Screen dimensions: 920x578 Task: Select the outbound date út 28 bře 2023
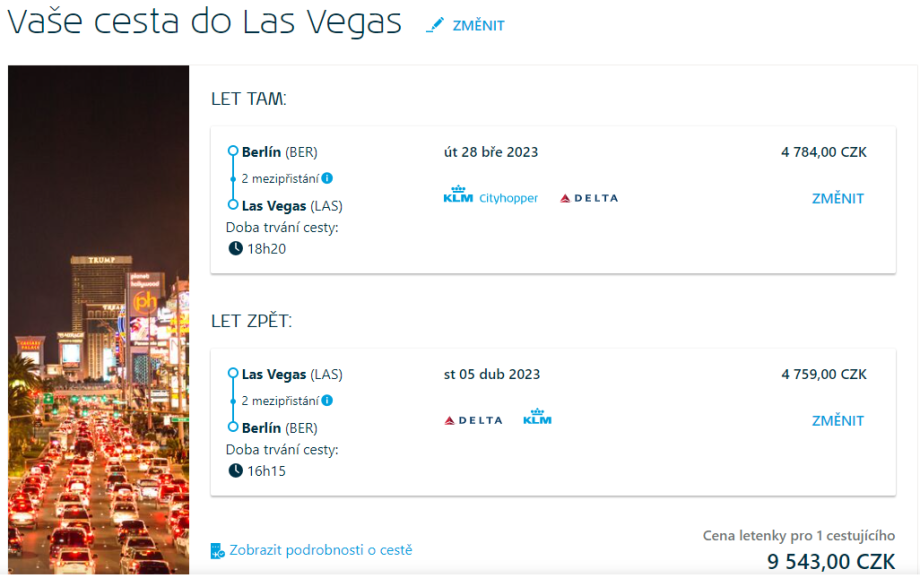tap(491, 152)
